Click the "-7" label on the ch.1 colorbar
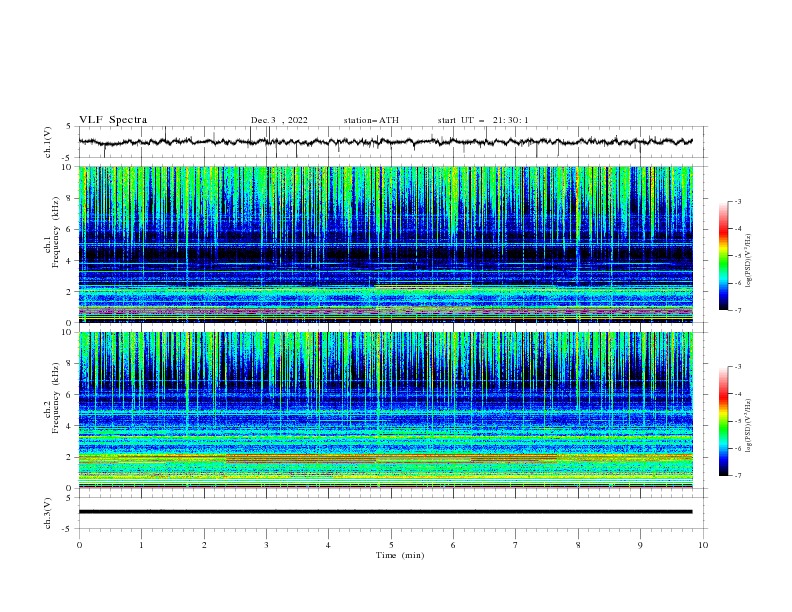Screen dimensions: 792x612 (x=737, y=310)
